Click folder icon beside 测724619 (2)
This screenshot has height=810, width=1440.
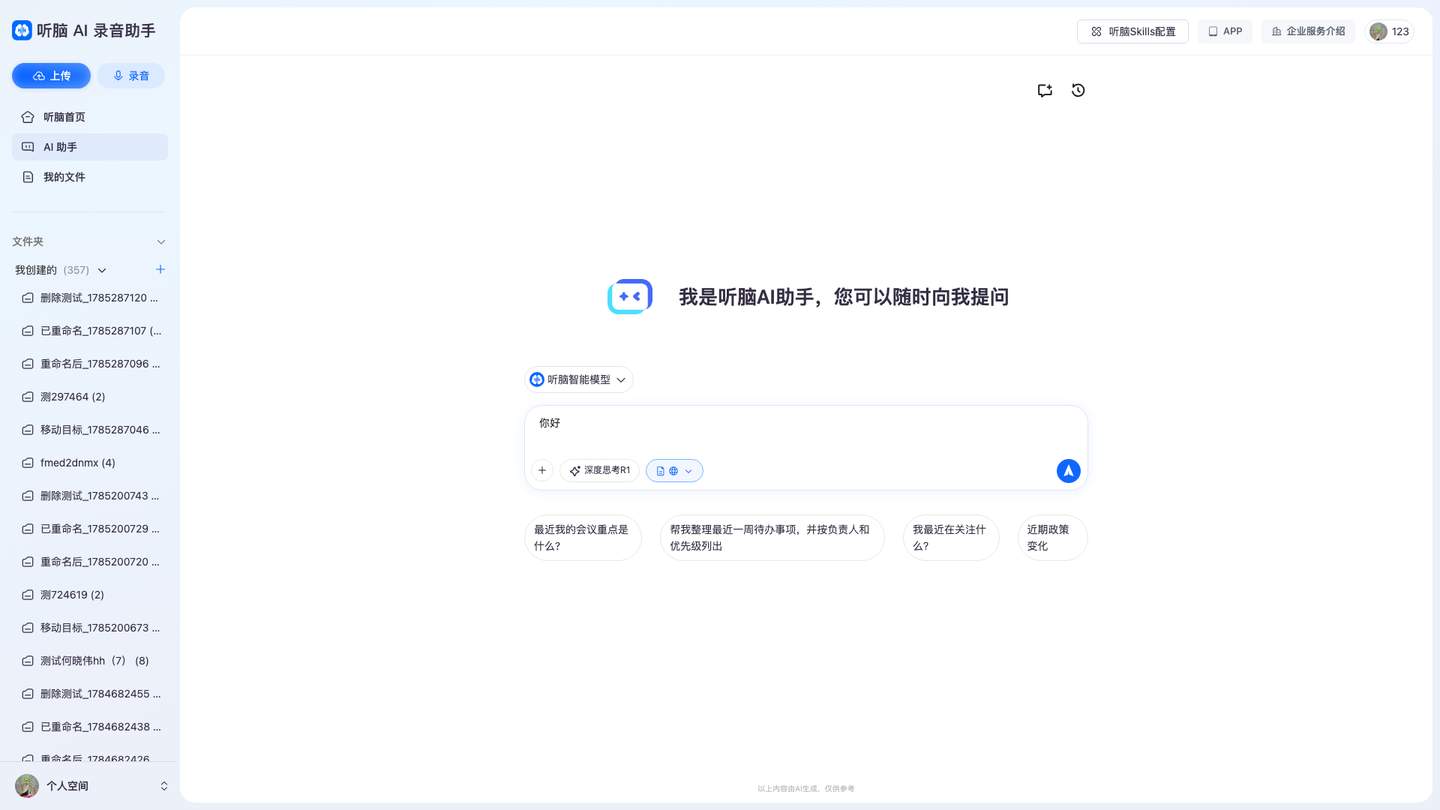(28, 595)
